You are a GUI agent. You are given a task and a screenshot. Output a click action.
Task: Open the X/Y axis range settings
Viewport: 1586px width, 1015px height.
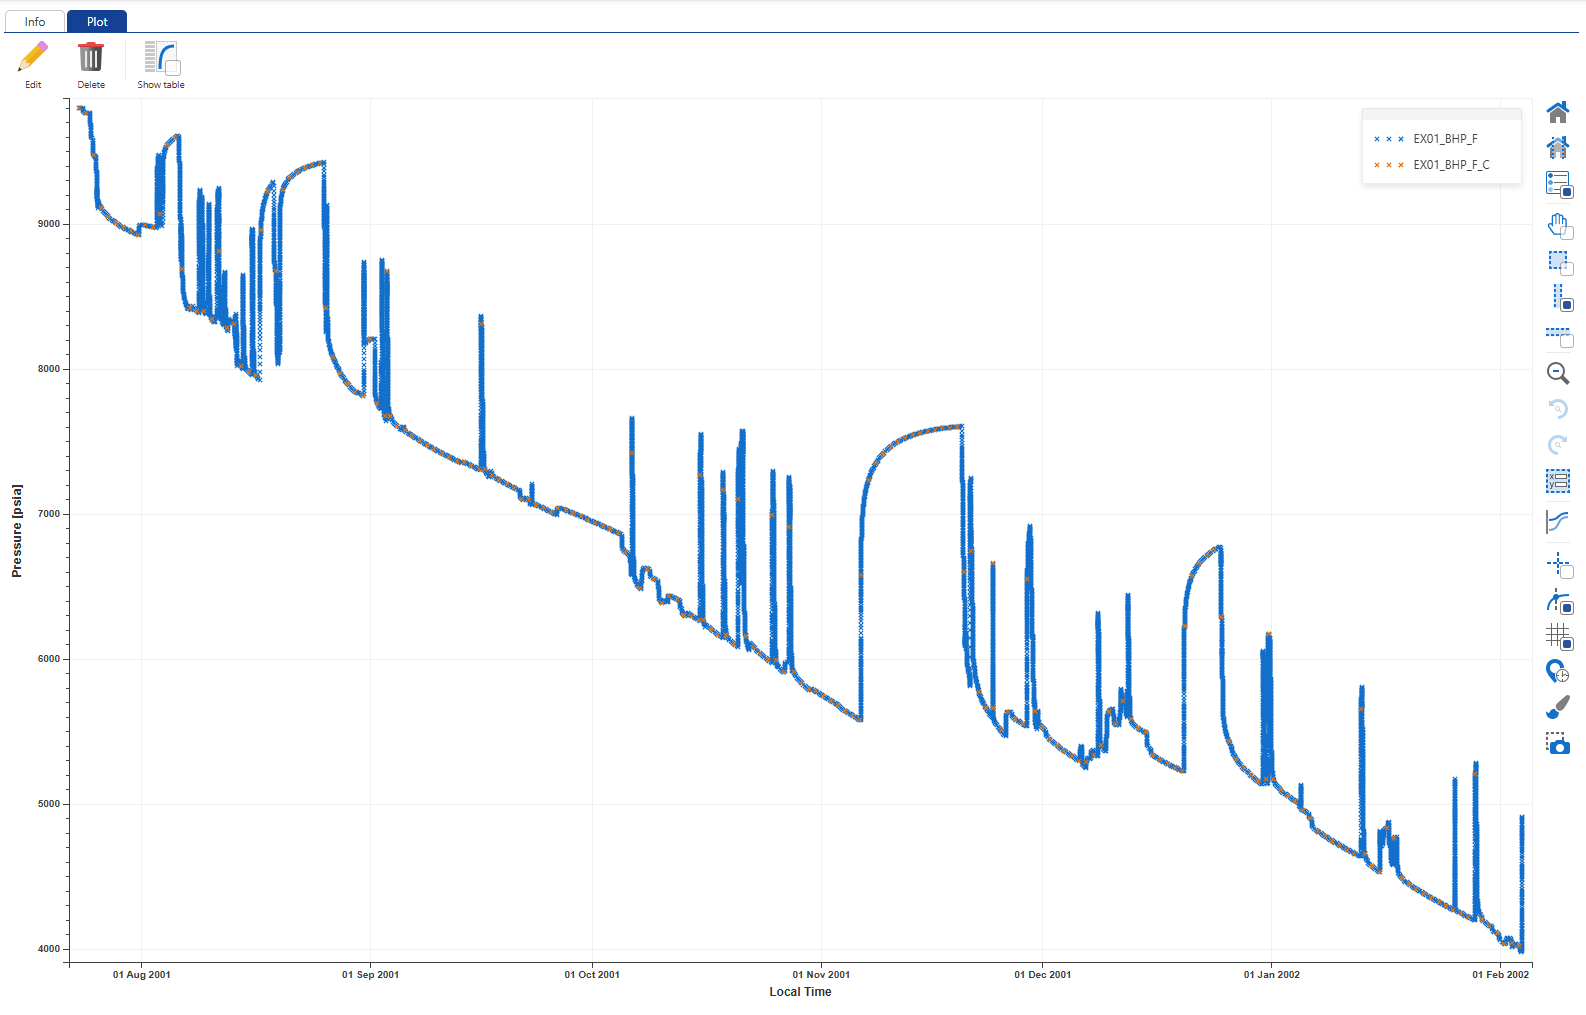click(1558, 481)
